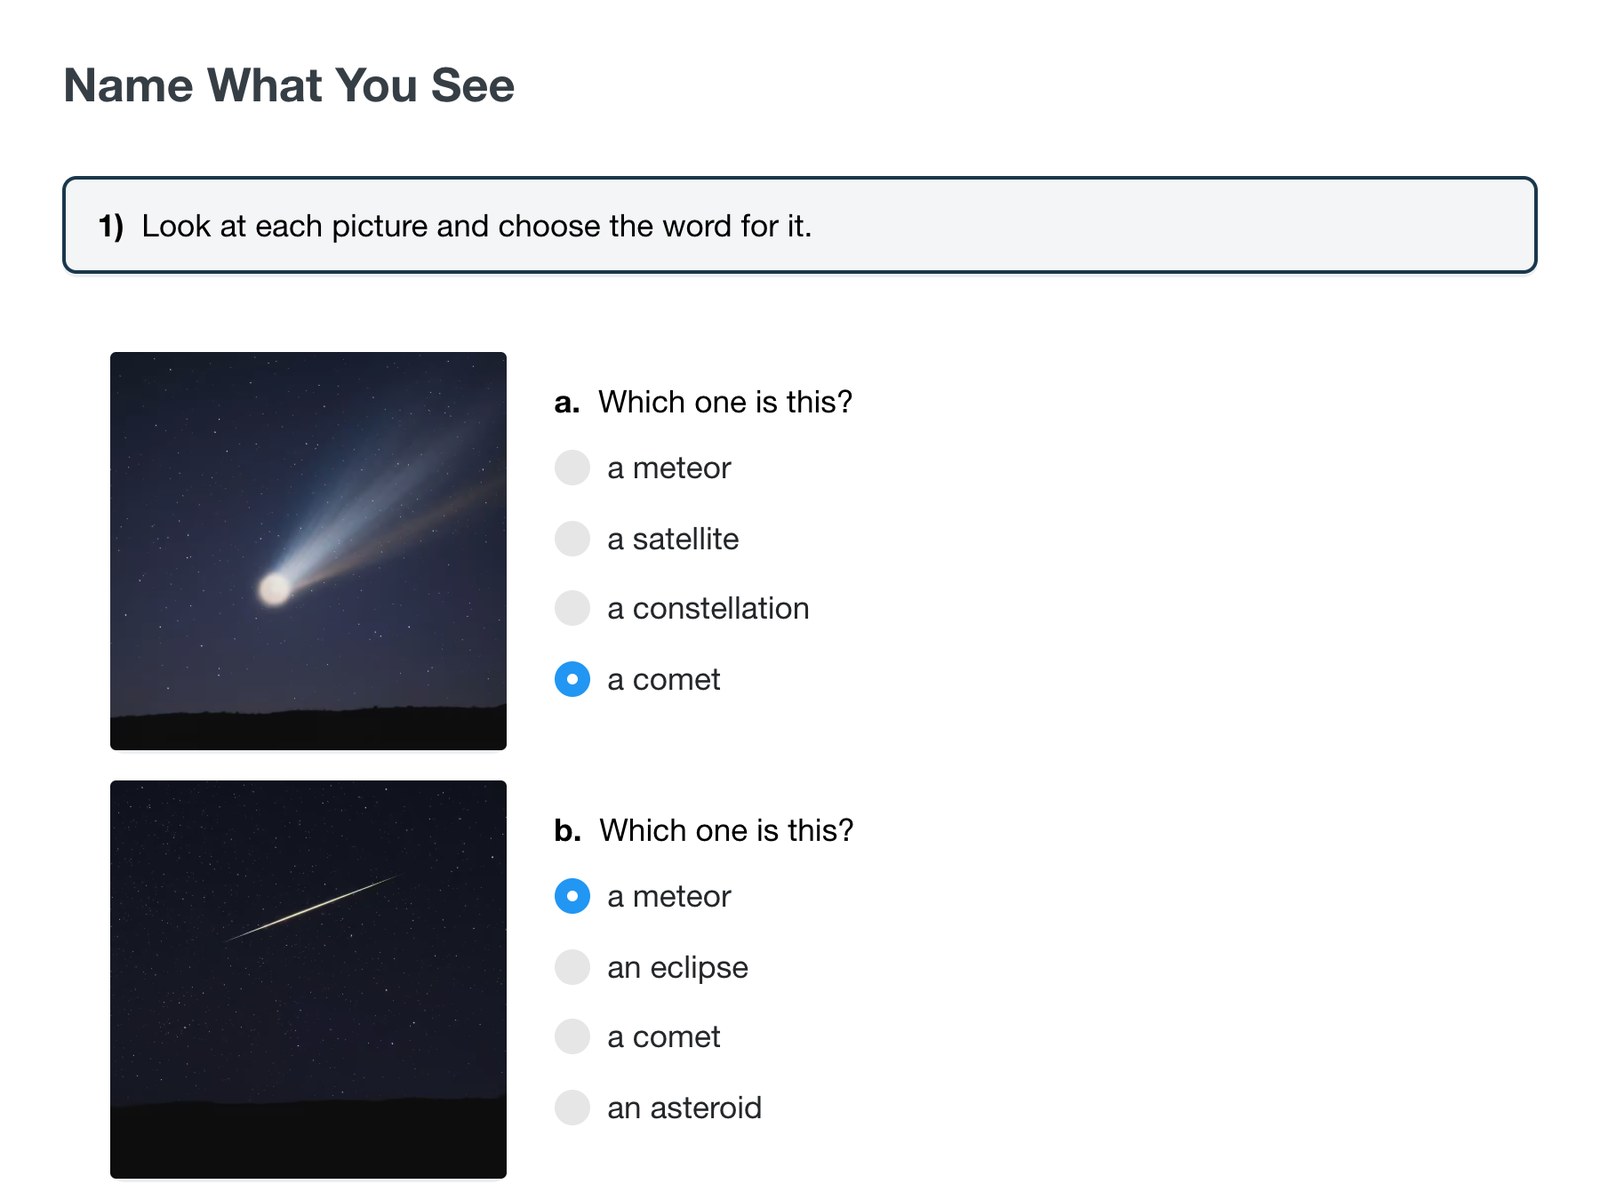Select the meteor radio button in question a
1600x1200 pixels.
(x=572, y=467)
